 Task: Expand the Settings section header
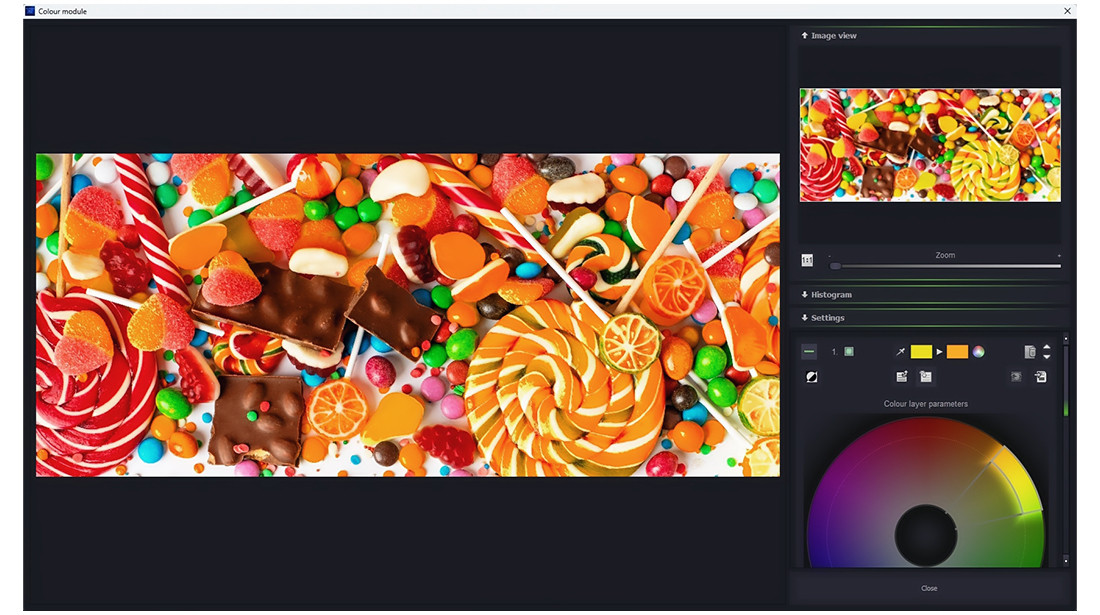point(823,318)
